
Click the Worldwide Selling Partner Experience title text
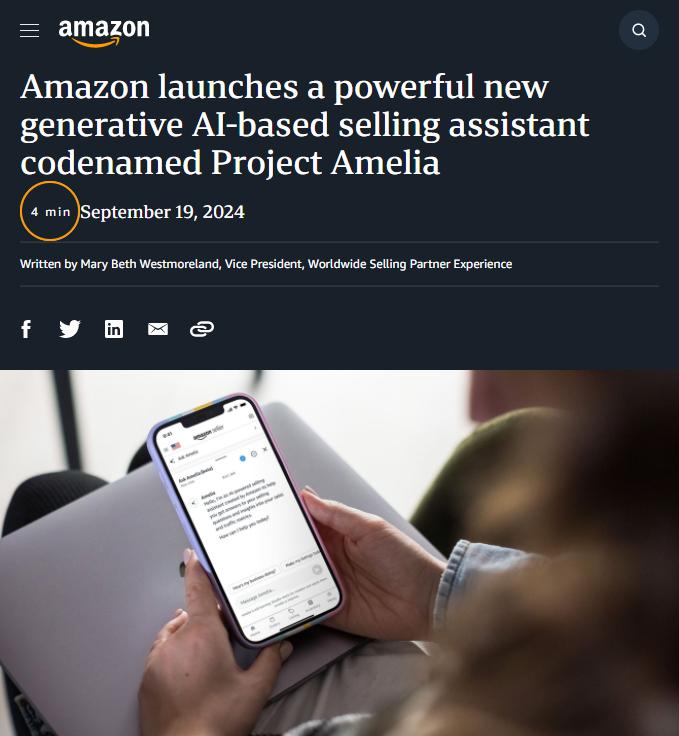[410, 264]
